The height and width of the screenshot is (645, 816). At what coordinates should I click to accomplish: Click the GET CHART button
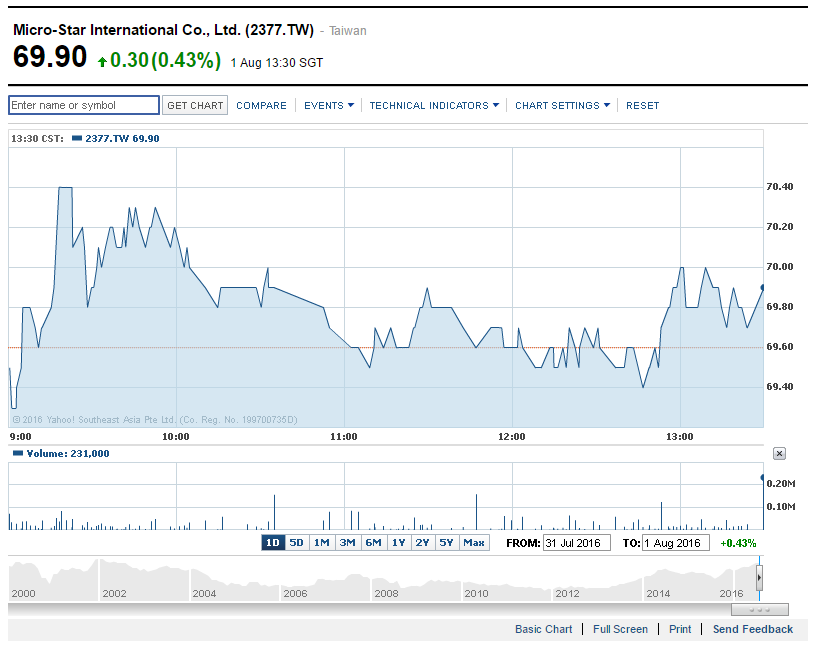coord(195,105)
